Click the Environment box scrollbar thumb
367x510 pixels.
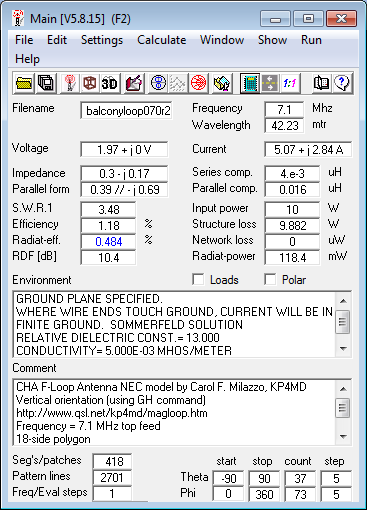coord(343,322)
